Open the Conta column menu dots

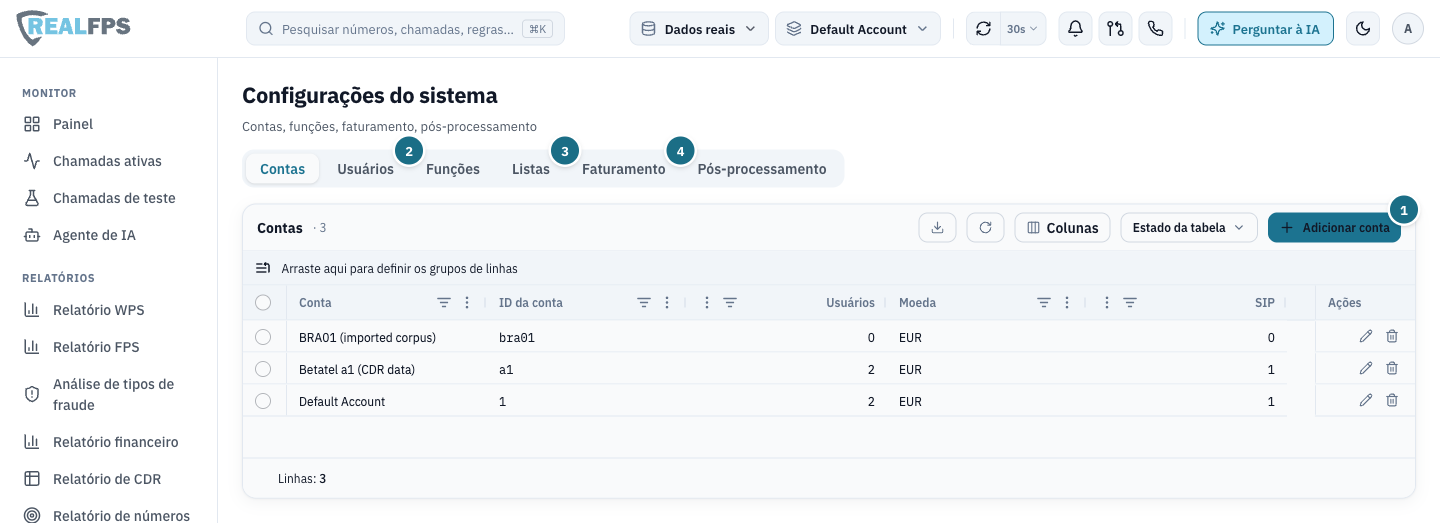click(467, 302)
